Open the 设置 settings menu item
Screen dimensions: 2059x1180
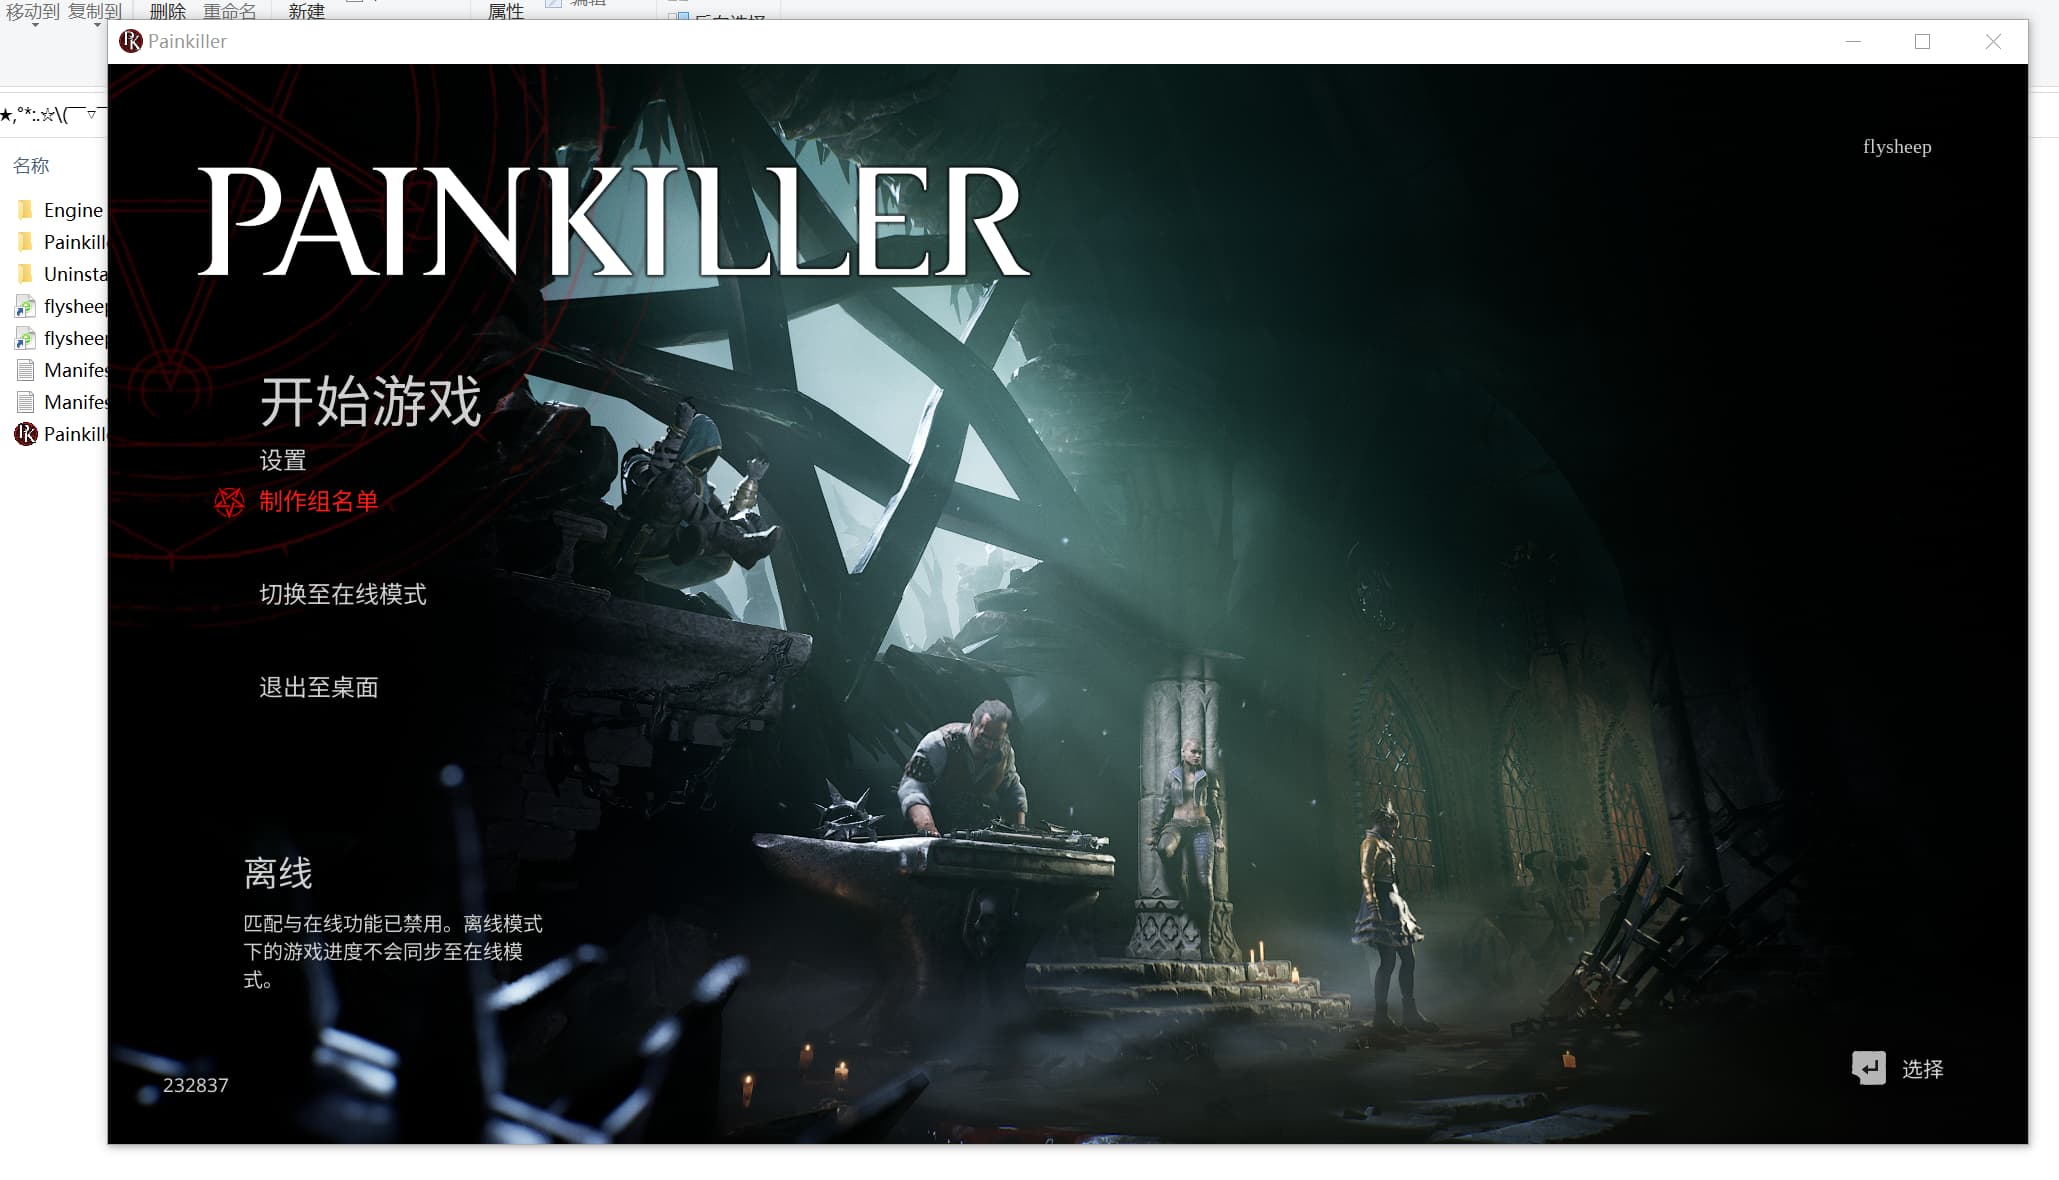283,460
